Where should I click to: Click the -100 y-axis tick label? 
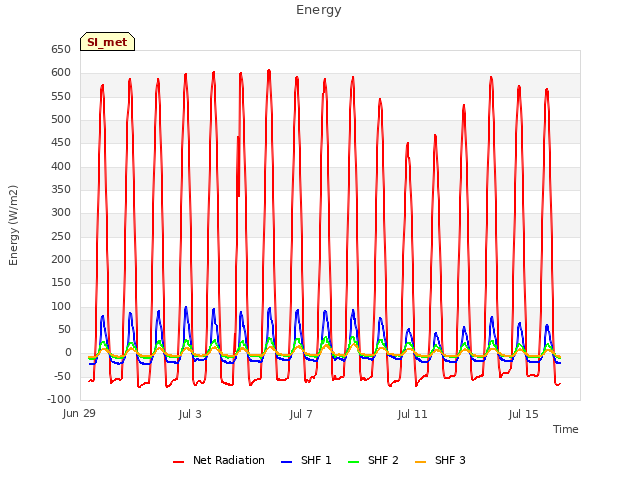(59, 399)
